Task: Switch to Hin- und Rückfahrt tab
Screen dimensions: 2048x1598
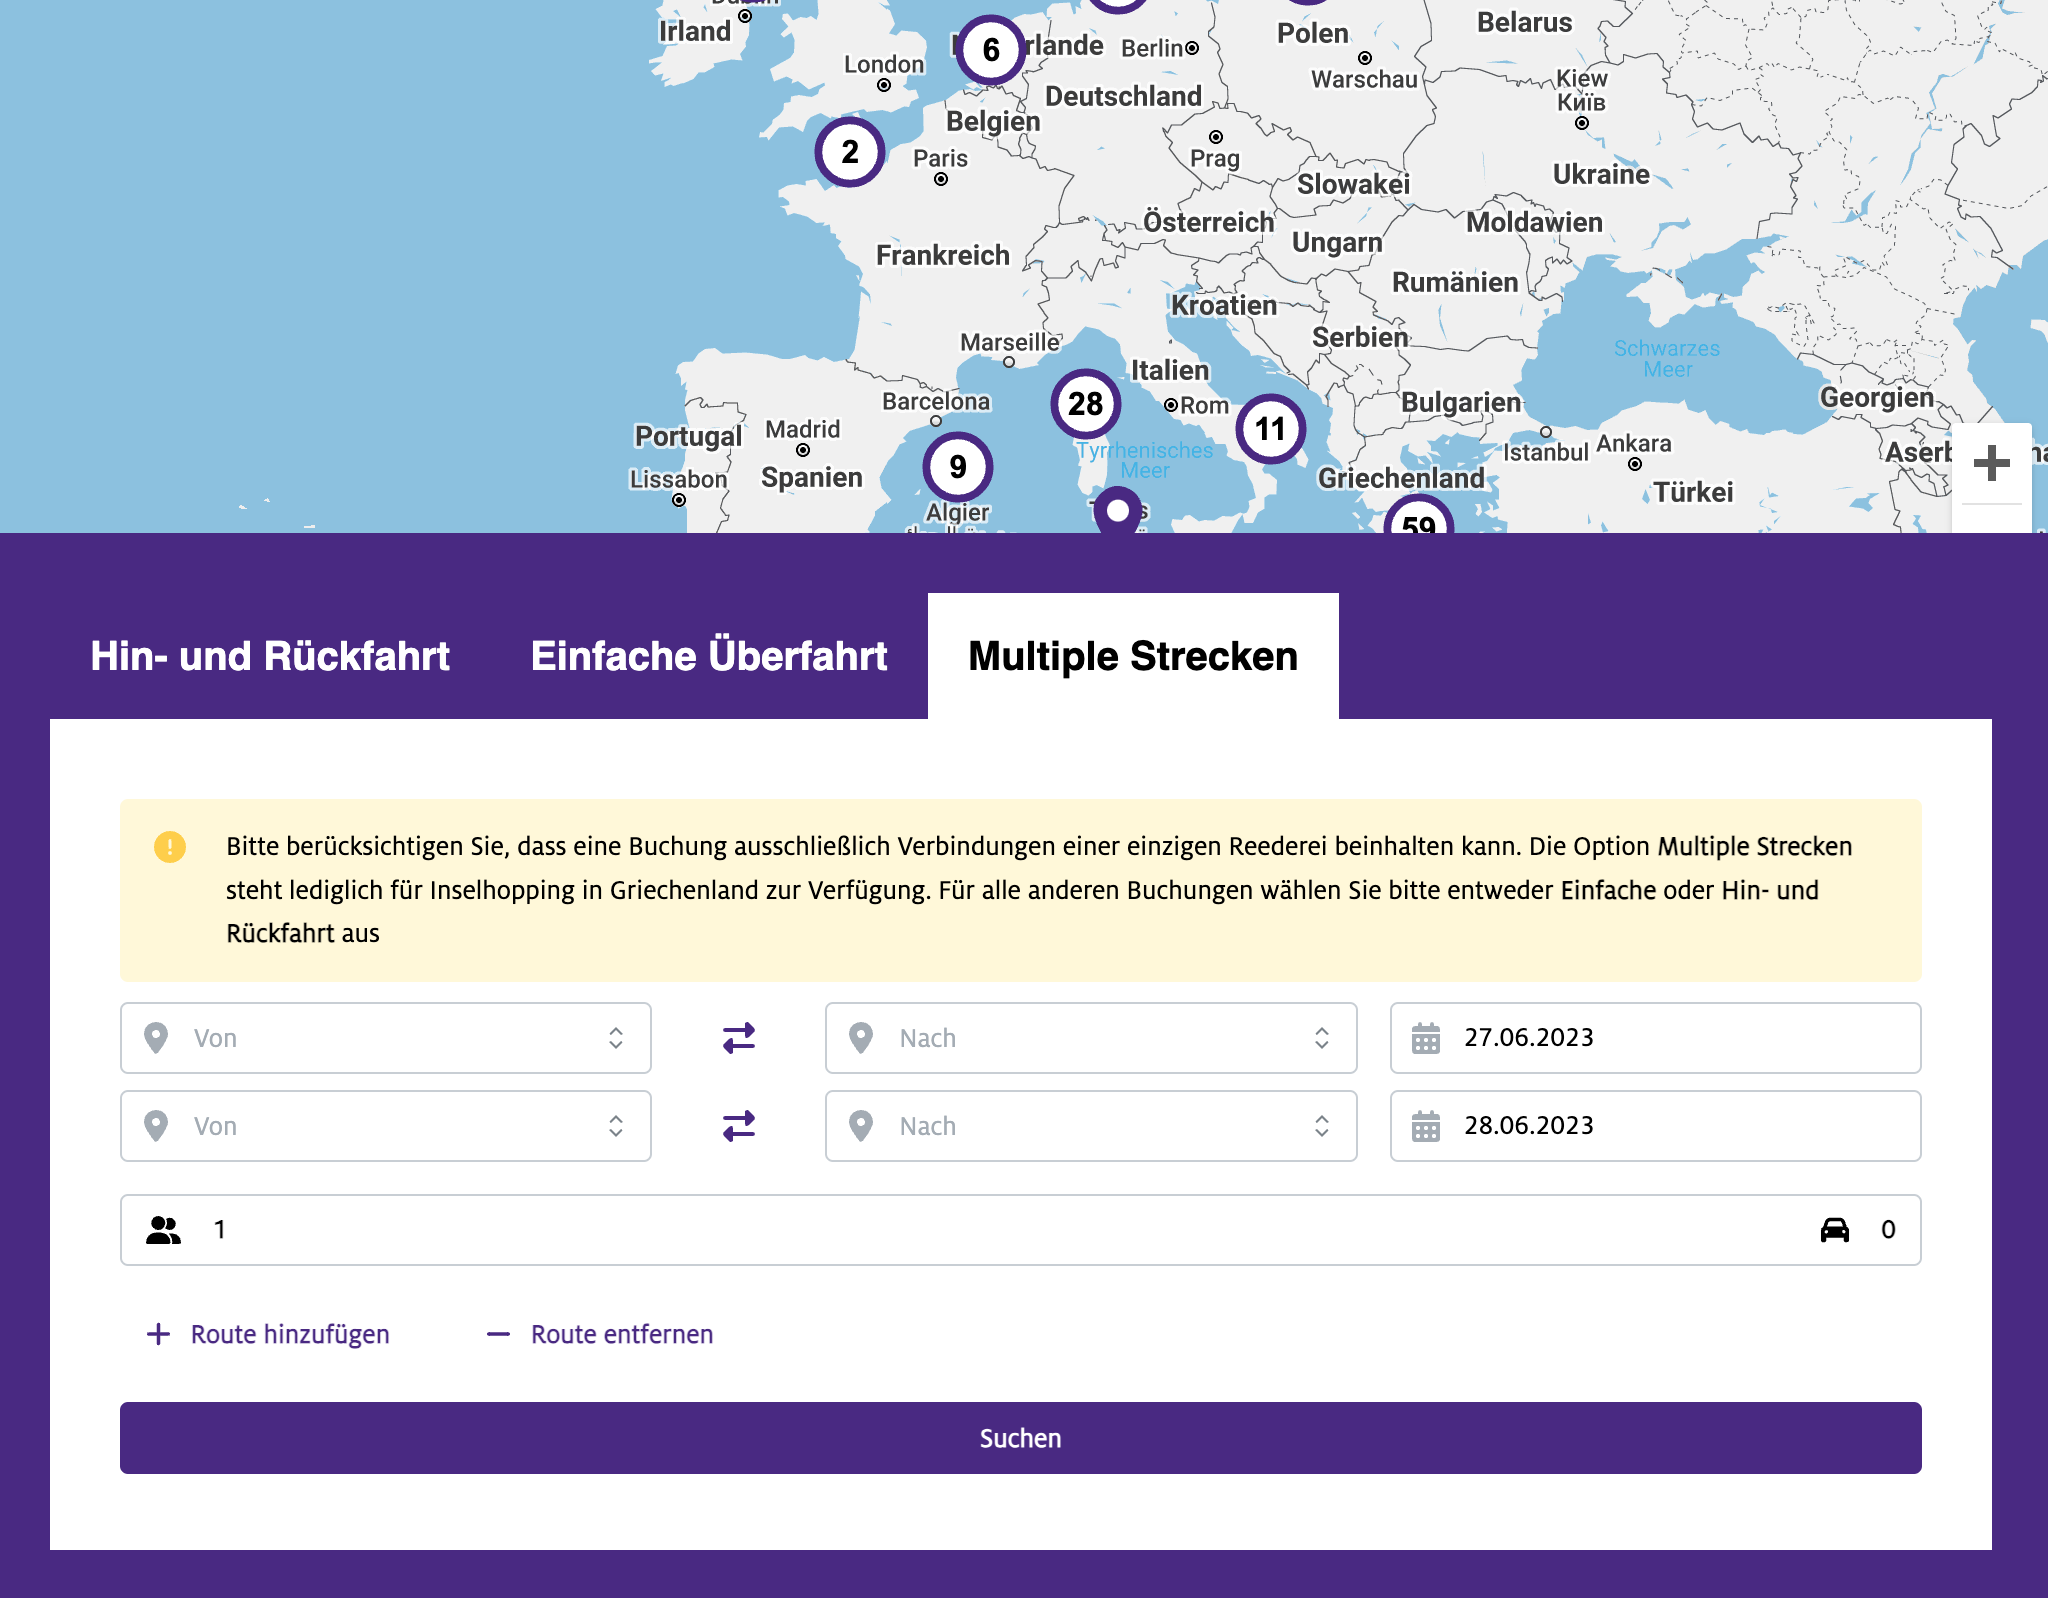Action: [270, 657]
